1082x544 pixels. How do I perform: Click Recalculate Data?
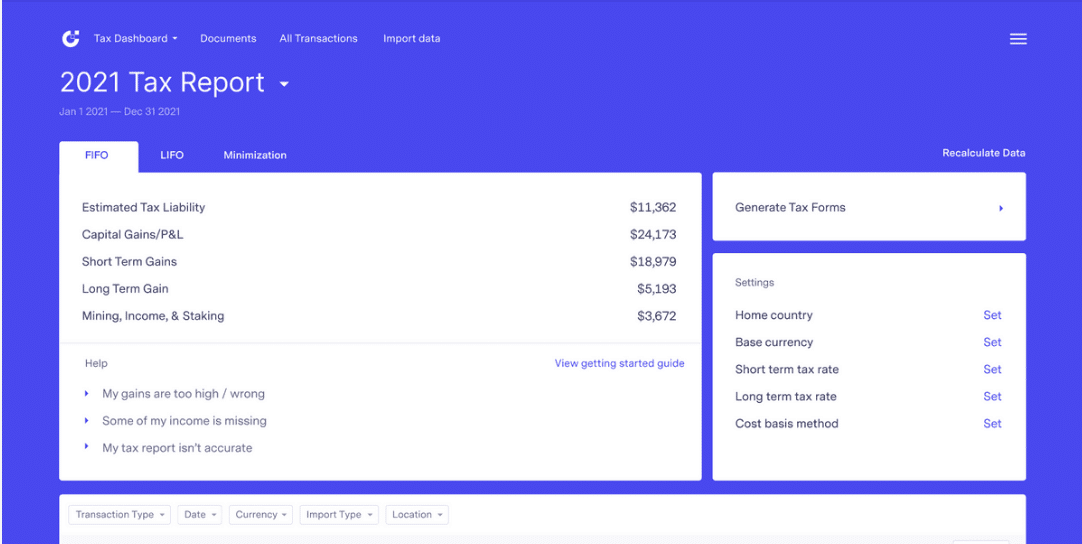pyautogui.click(x=983, y=153)
